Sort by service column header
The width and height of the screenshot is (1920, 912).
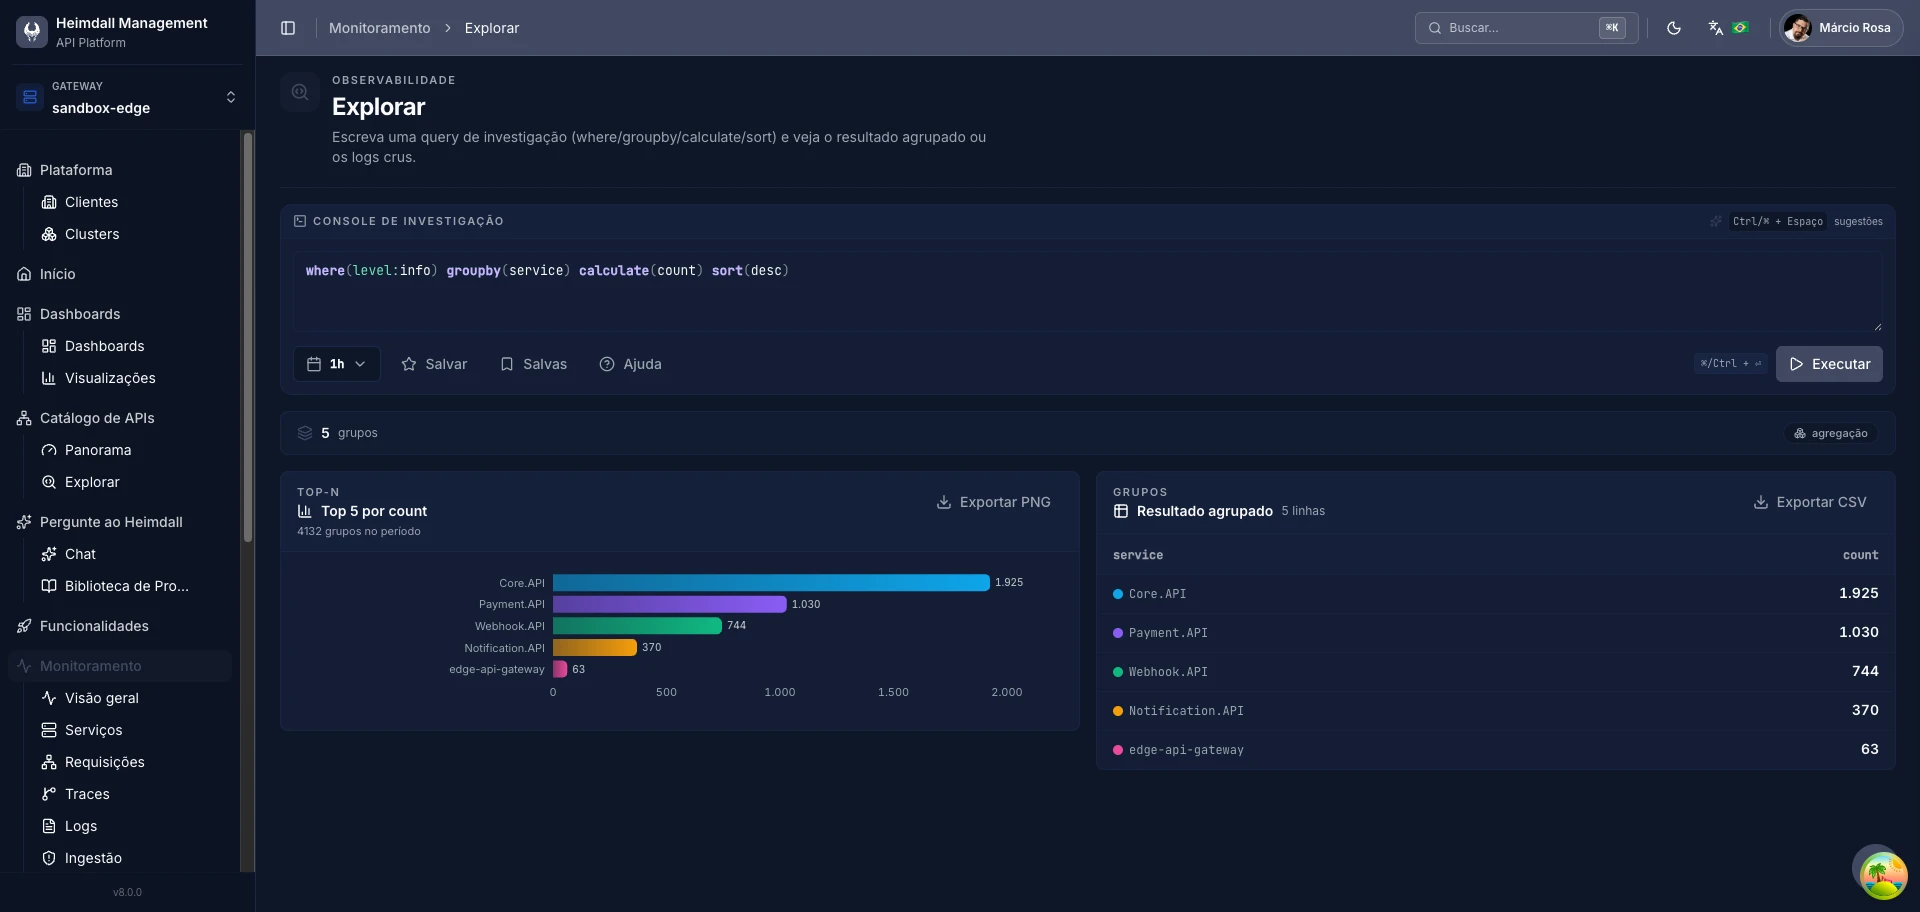point(1138,555)
